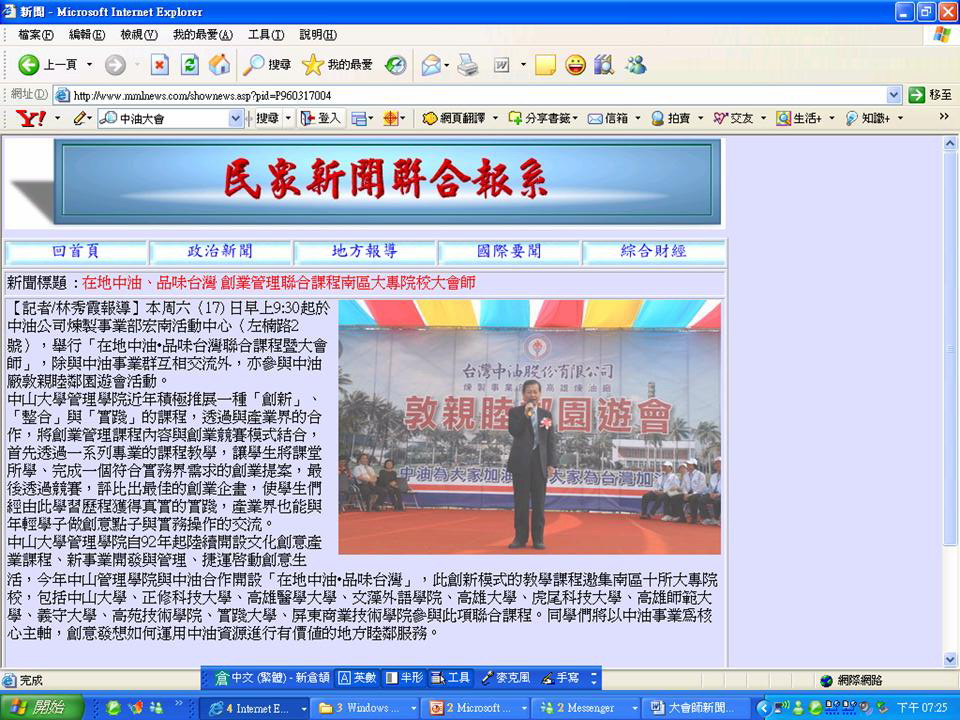Stop loading with the red X icon
The image size is (960, 720).
[x=160, y=64]
